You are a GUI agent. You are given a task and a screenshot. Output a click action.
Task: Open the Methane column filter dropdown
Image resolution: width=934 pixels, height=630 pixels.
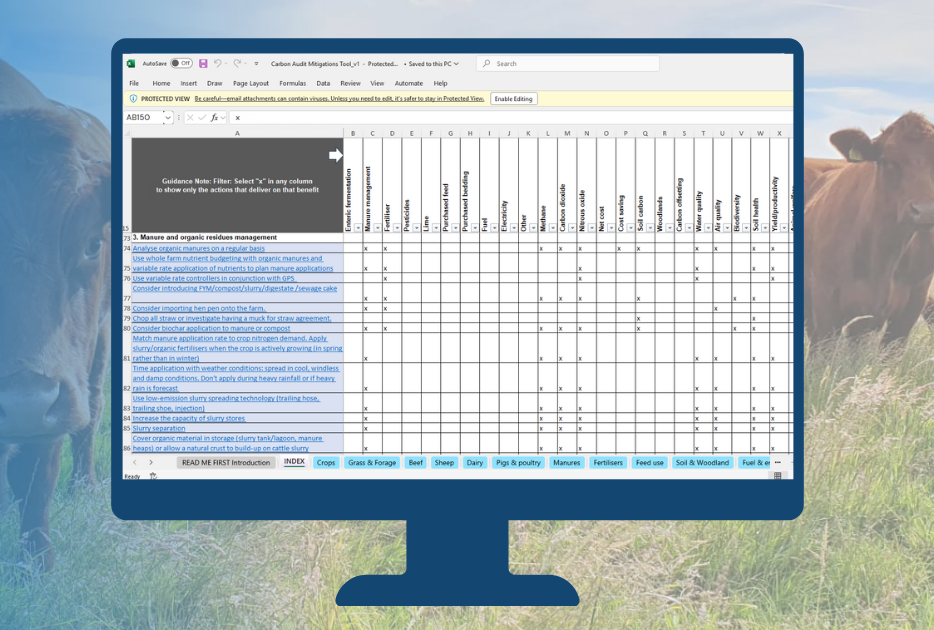coord(552,228)
